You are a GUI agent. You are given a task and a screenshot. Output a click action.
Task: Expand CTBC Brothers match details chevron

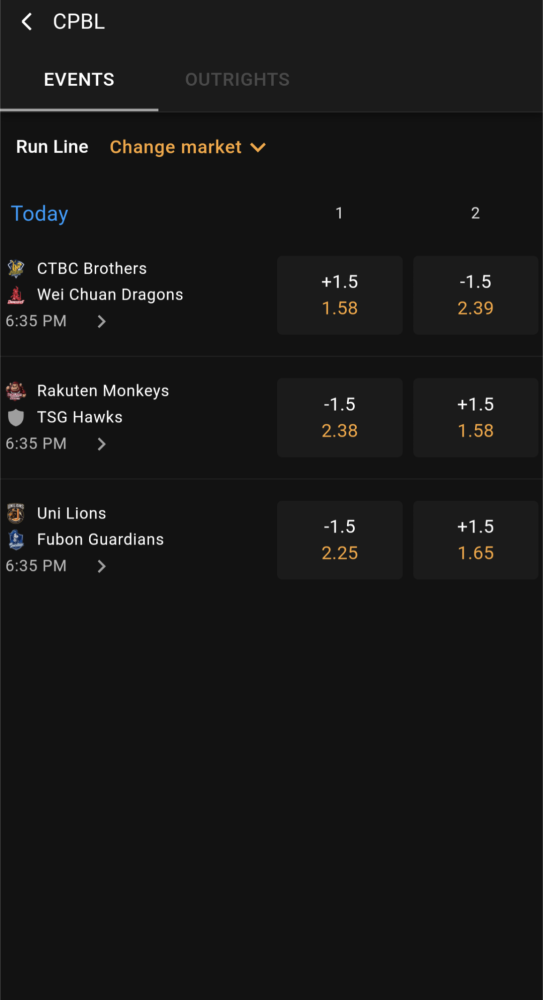click(101, 321)
